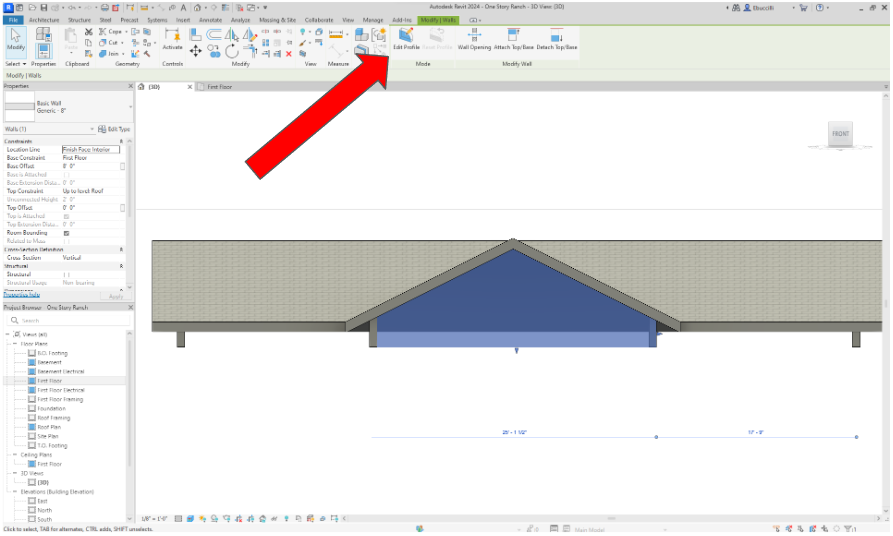Click the Edit Profile tool
This screenshot has height=536, width=893.
406,39
